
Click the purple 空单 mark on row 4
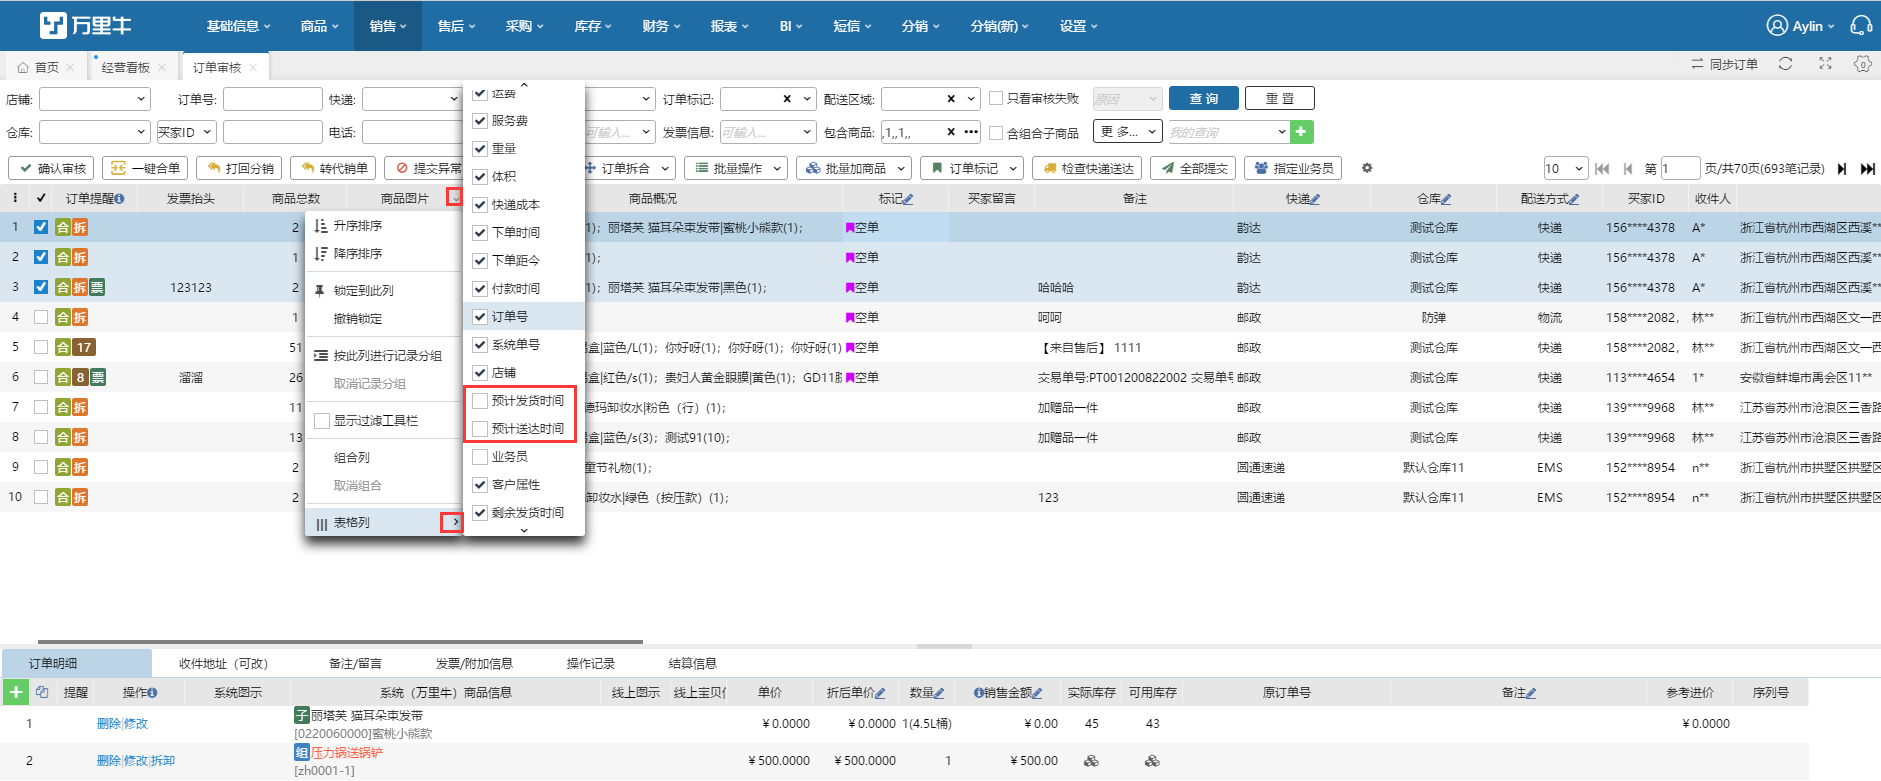pos(862,318)
